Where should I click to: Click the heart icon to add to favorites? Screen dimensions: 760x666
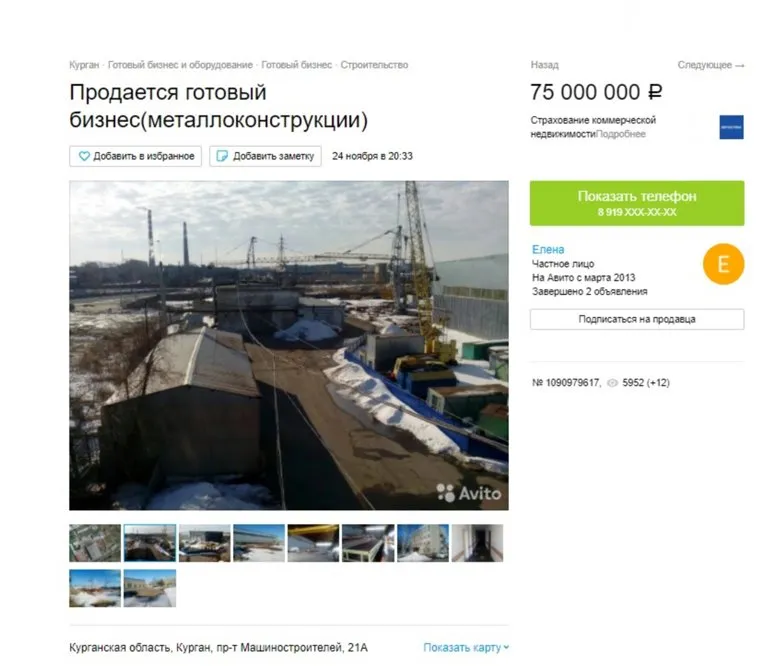(x=84, y=156)
